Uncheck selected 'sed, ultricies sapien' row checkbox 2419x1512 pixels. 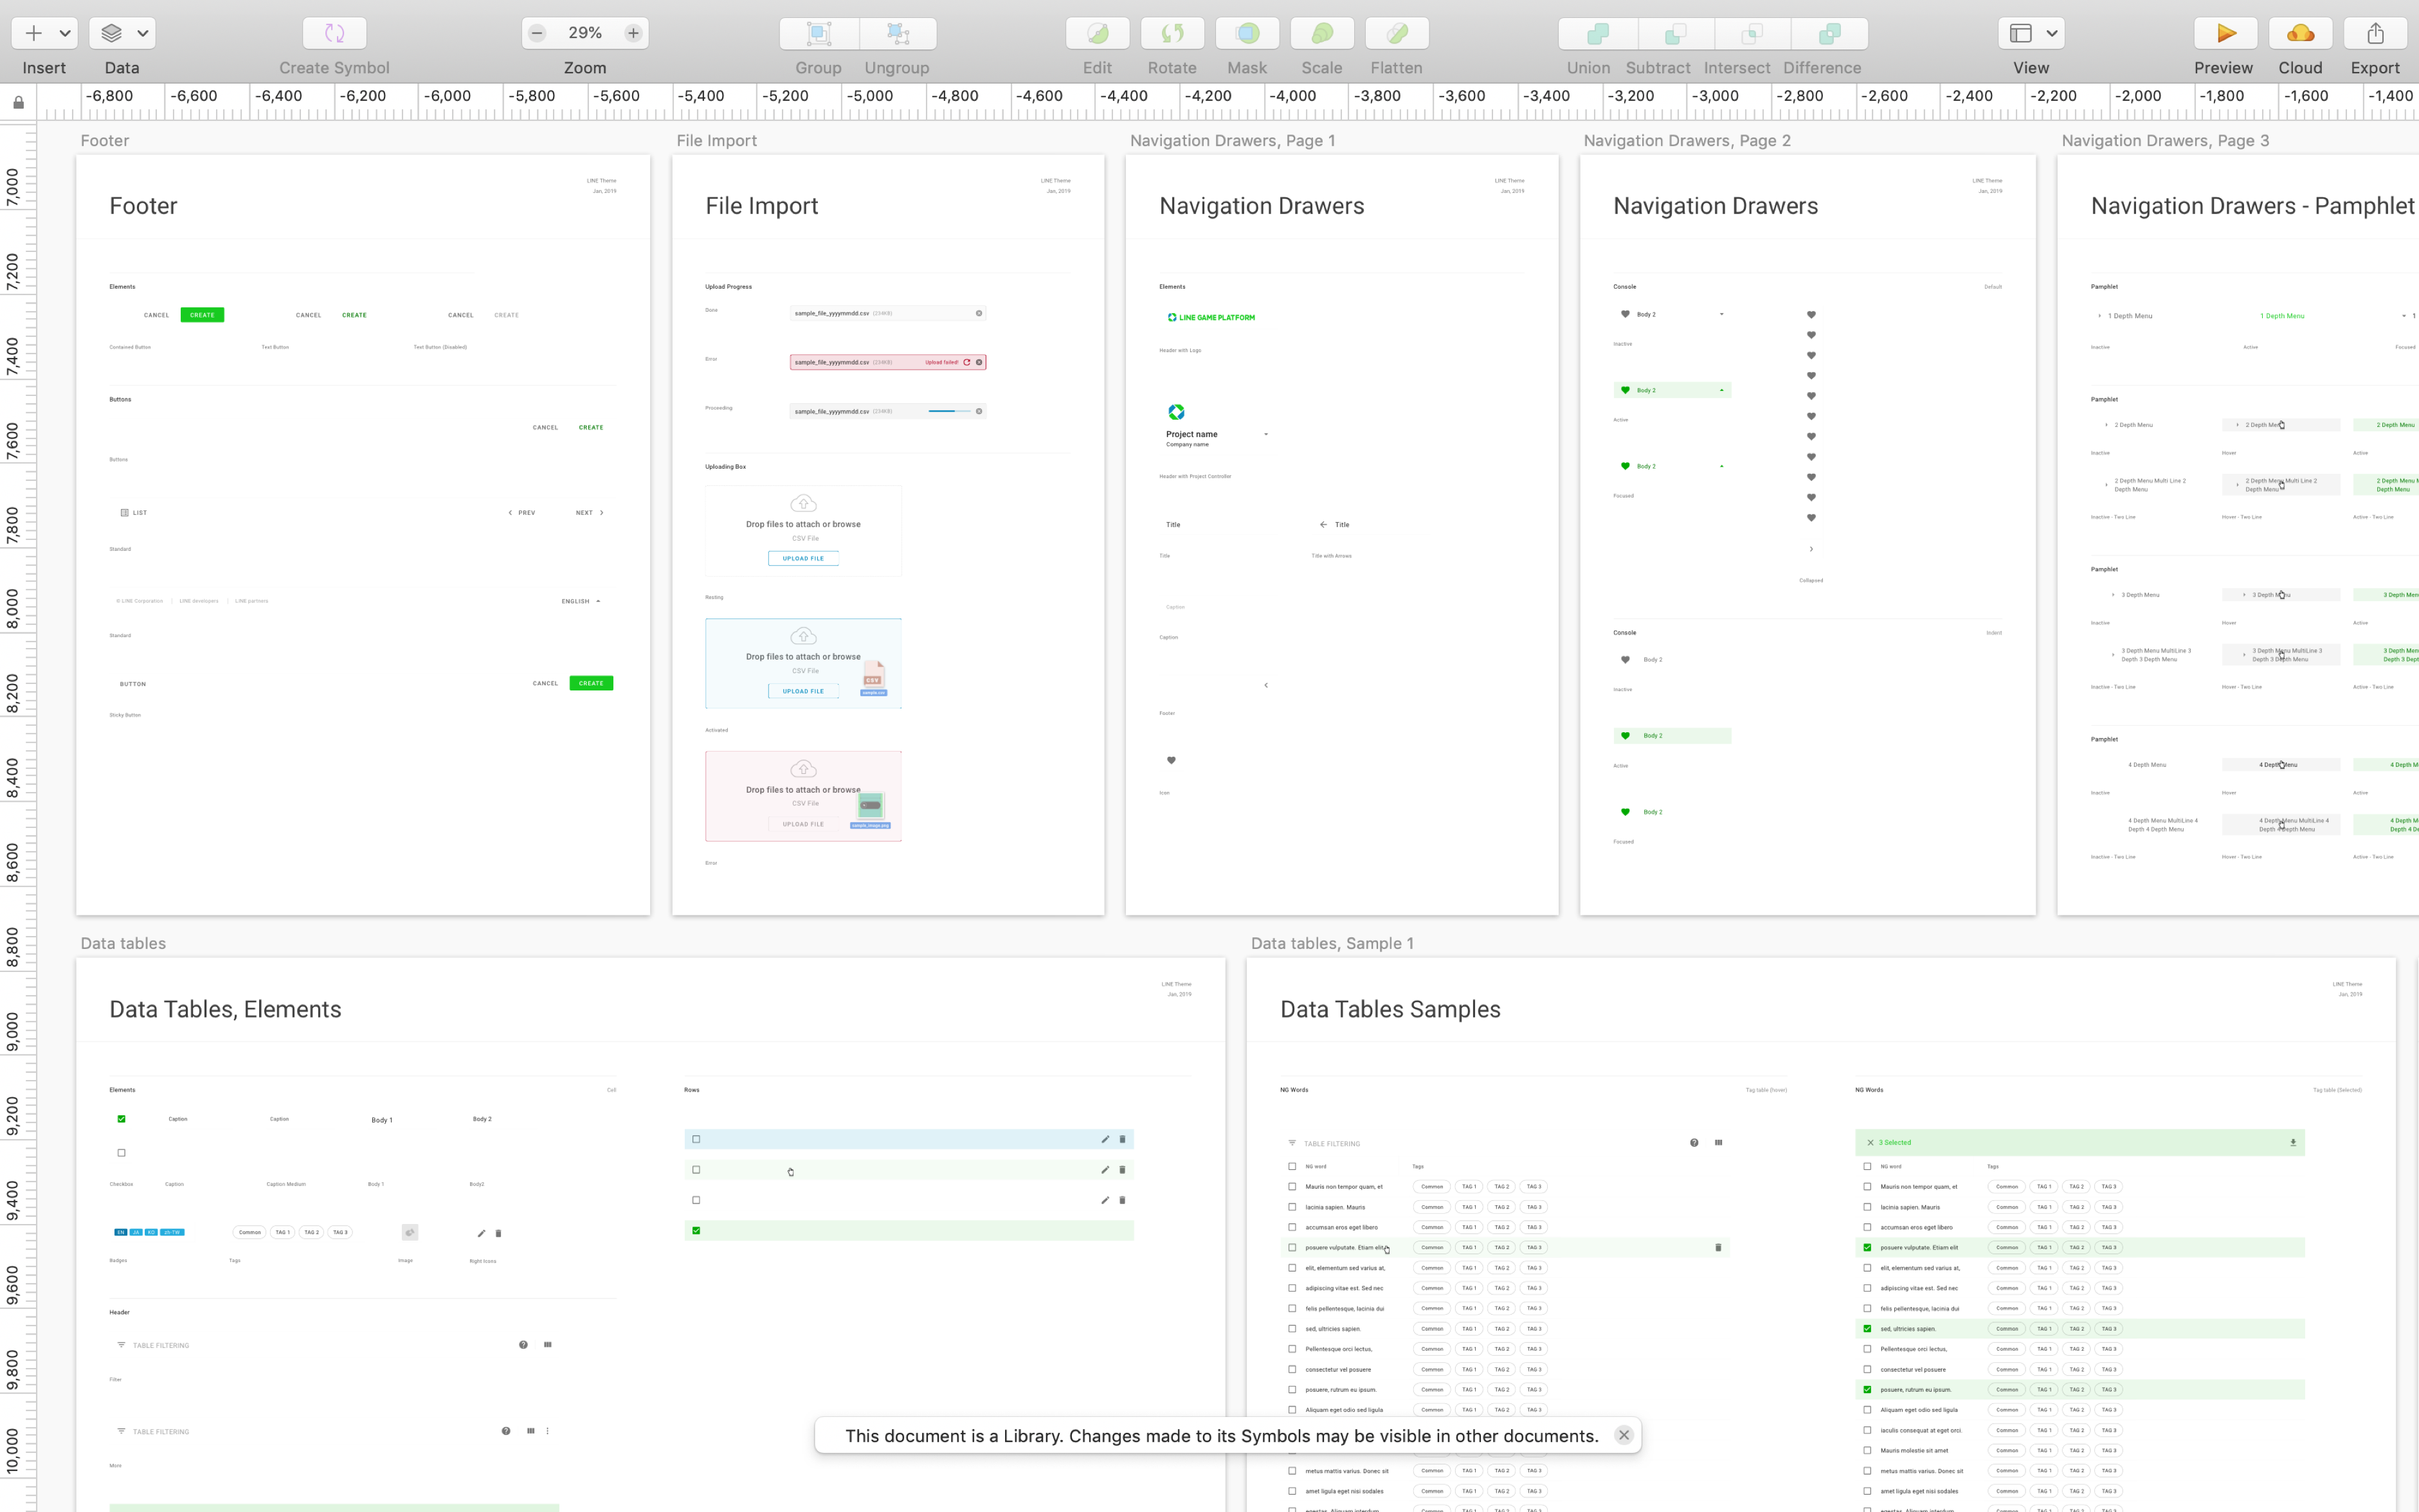(1867, 1329)
